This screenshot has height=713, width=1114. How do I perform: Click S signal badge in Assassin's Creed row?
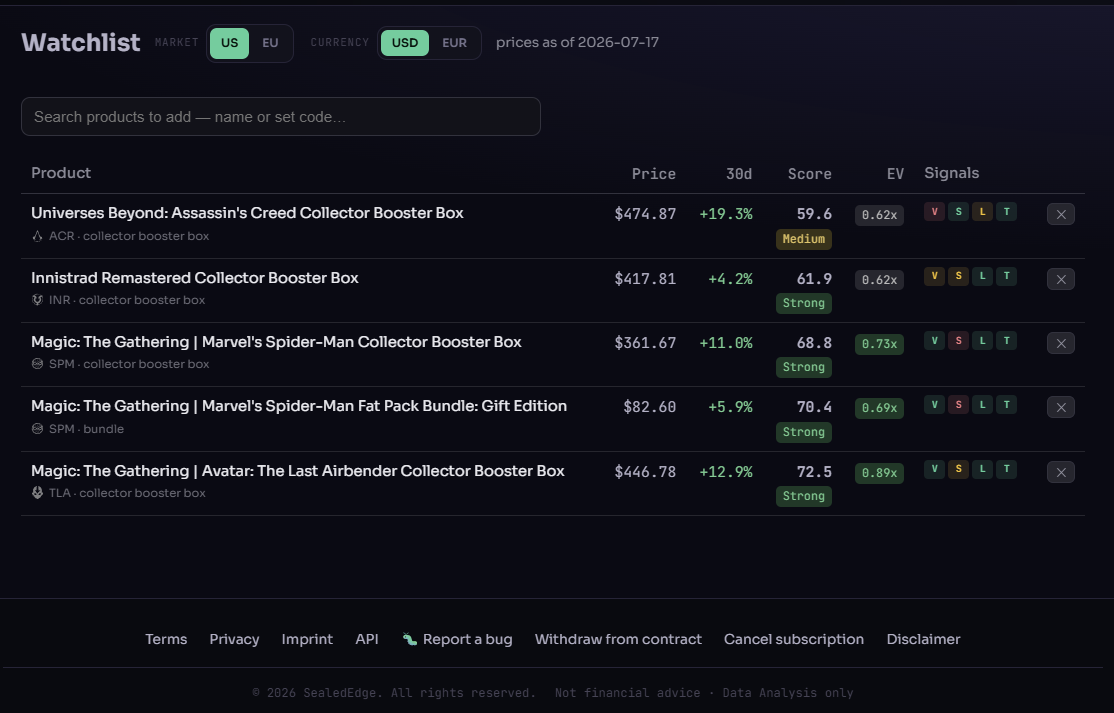coord(958,212)
